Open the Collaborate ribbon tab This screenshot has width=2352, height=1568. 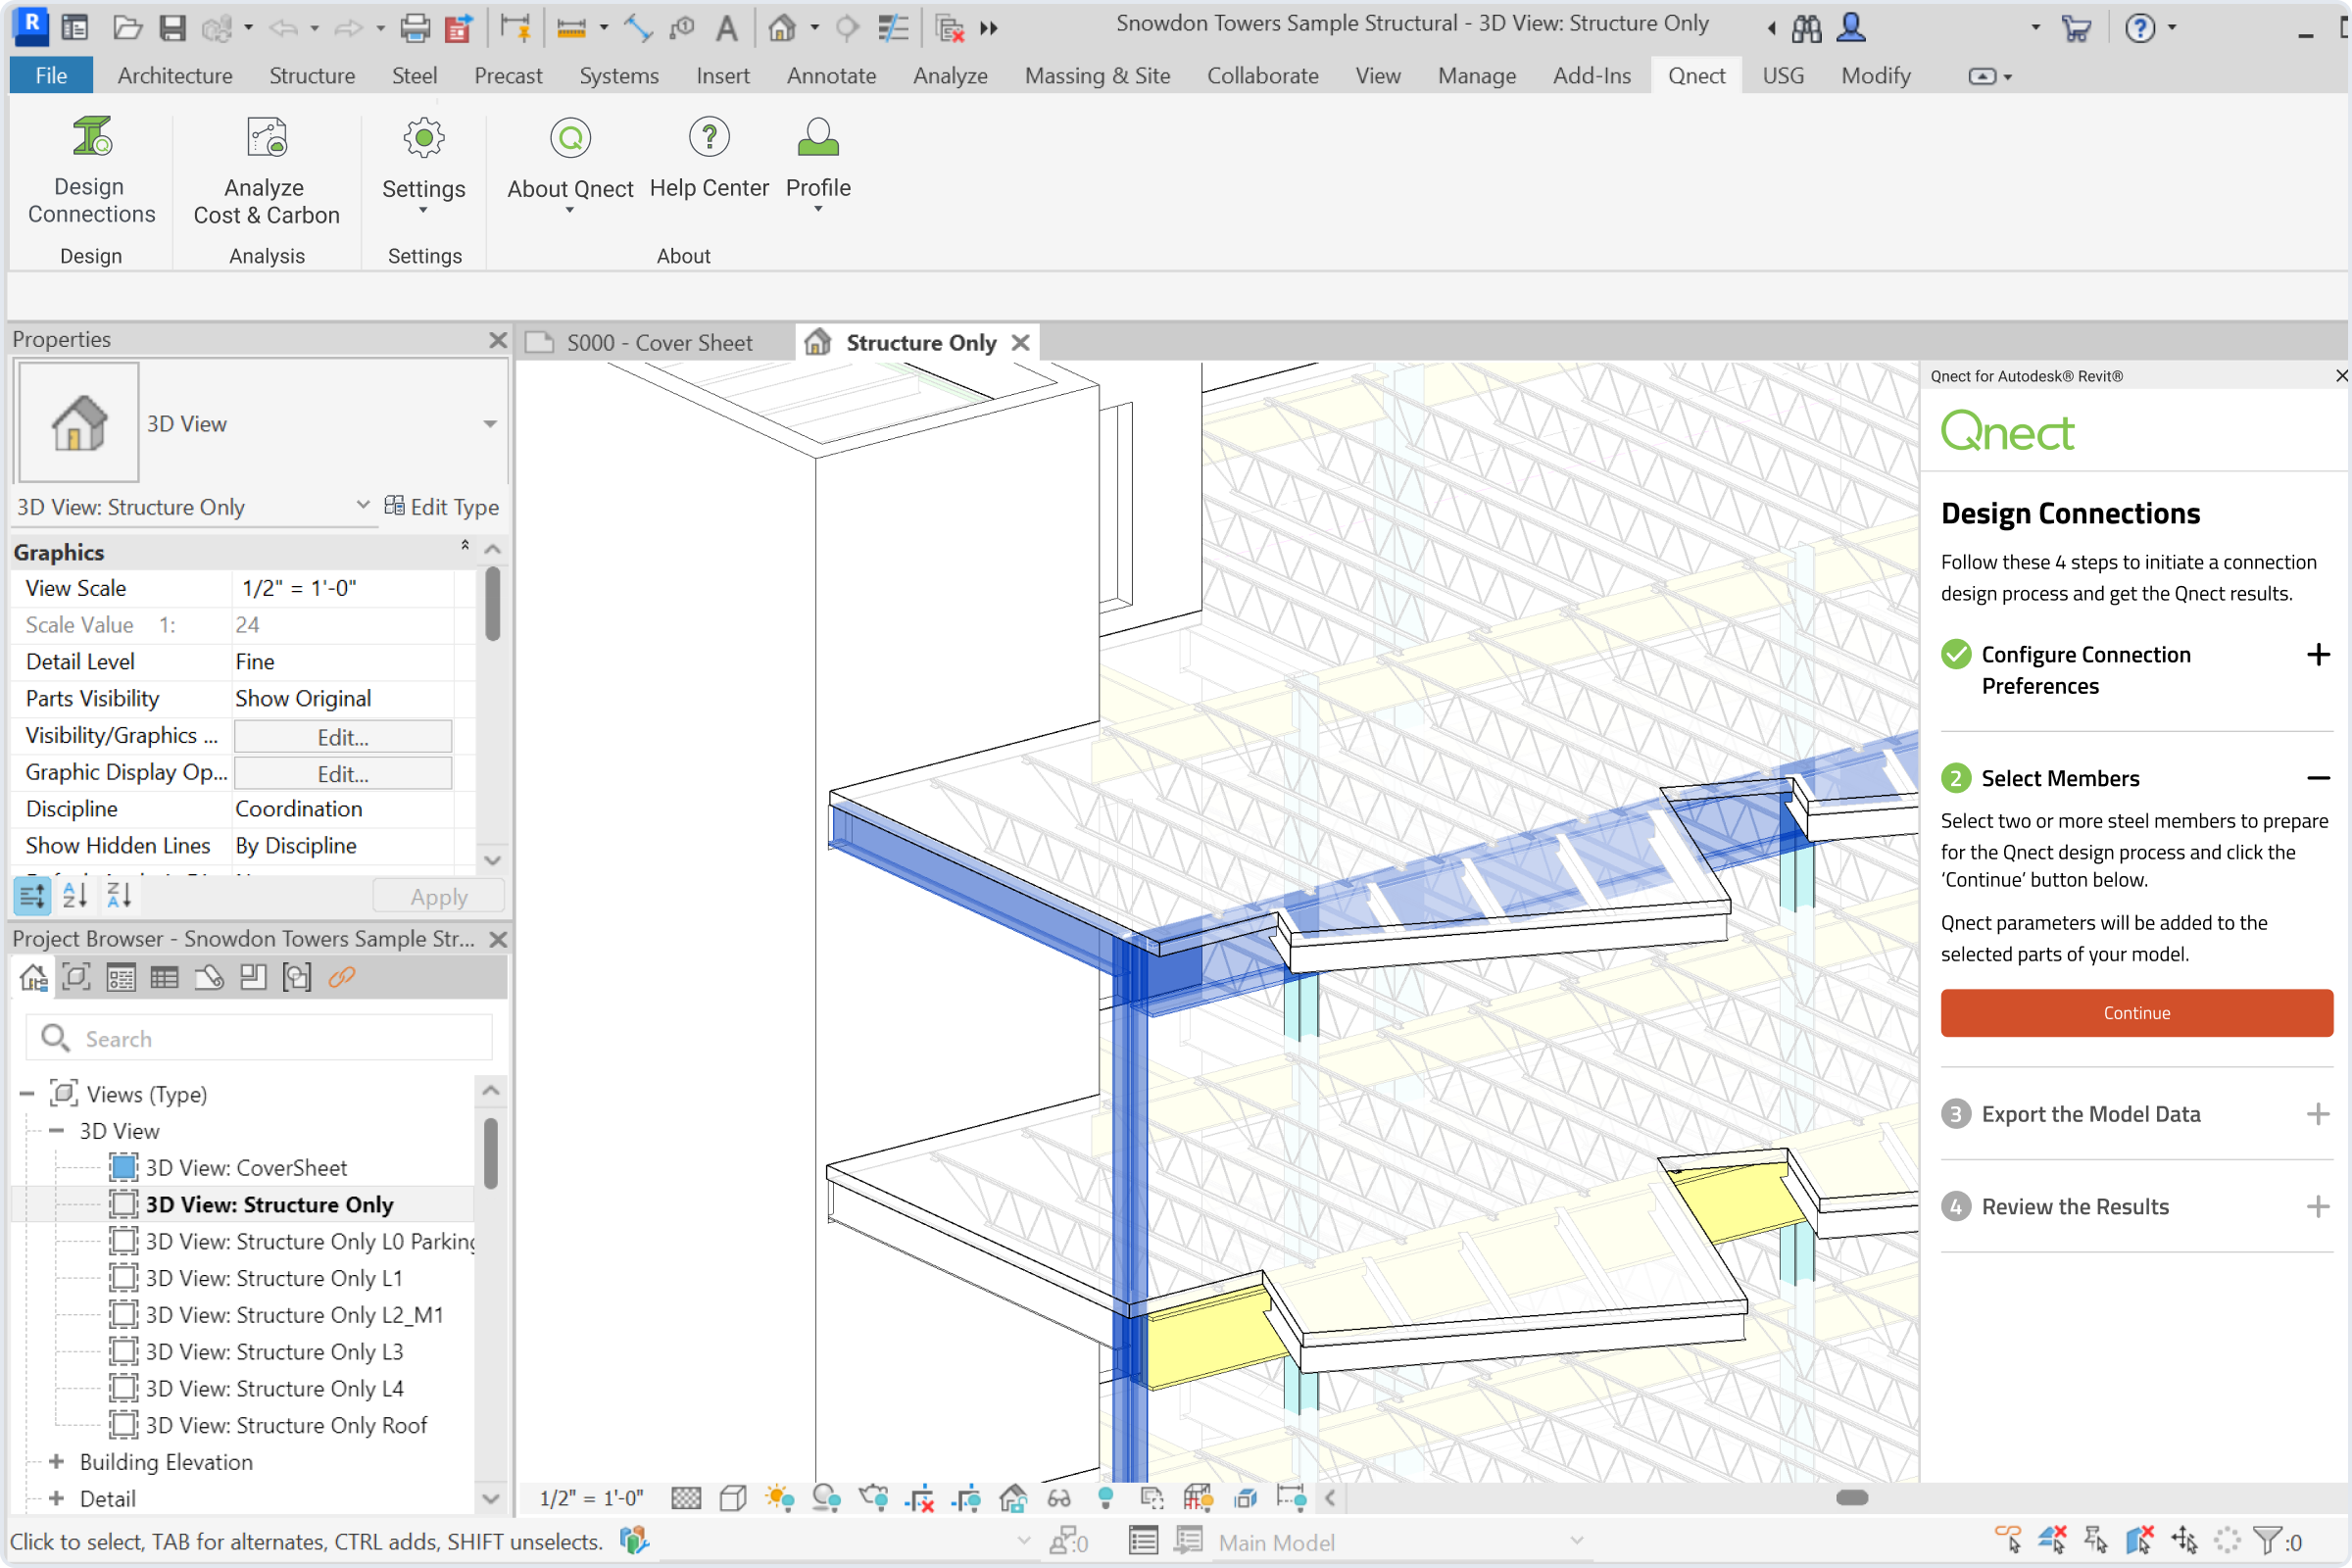tap(1262, 76)
